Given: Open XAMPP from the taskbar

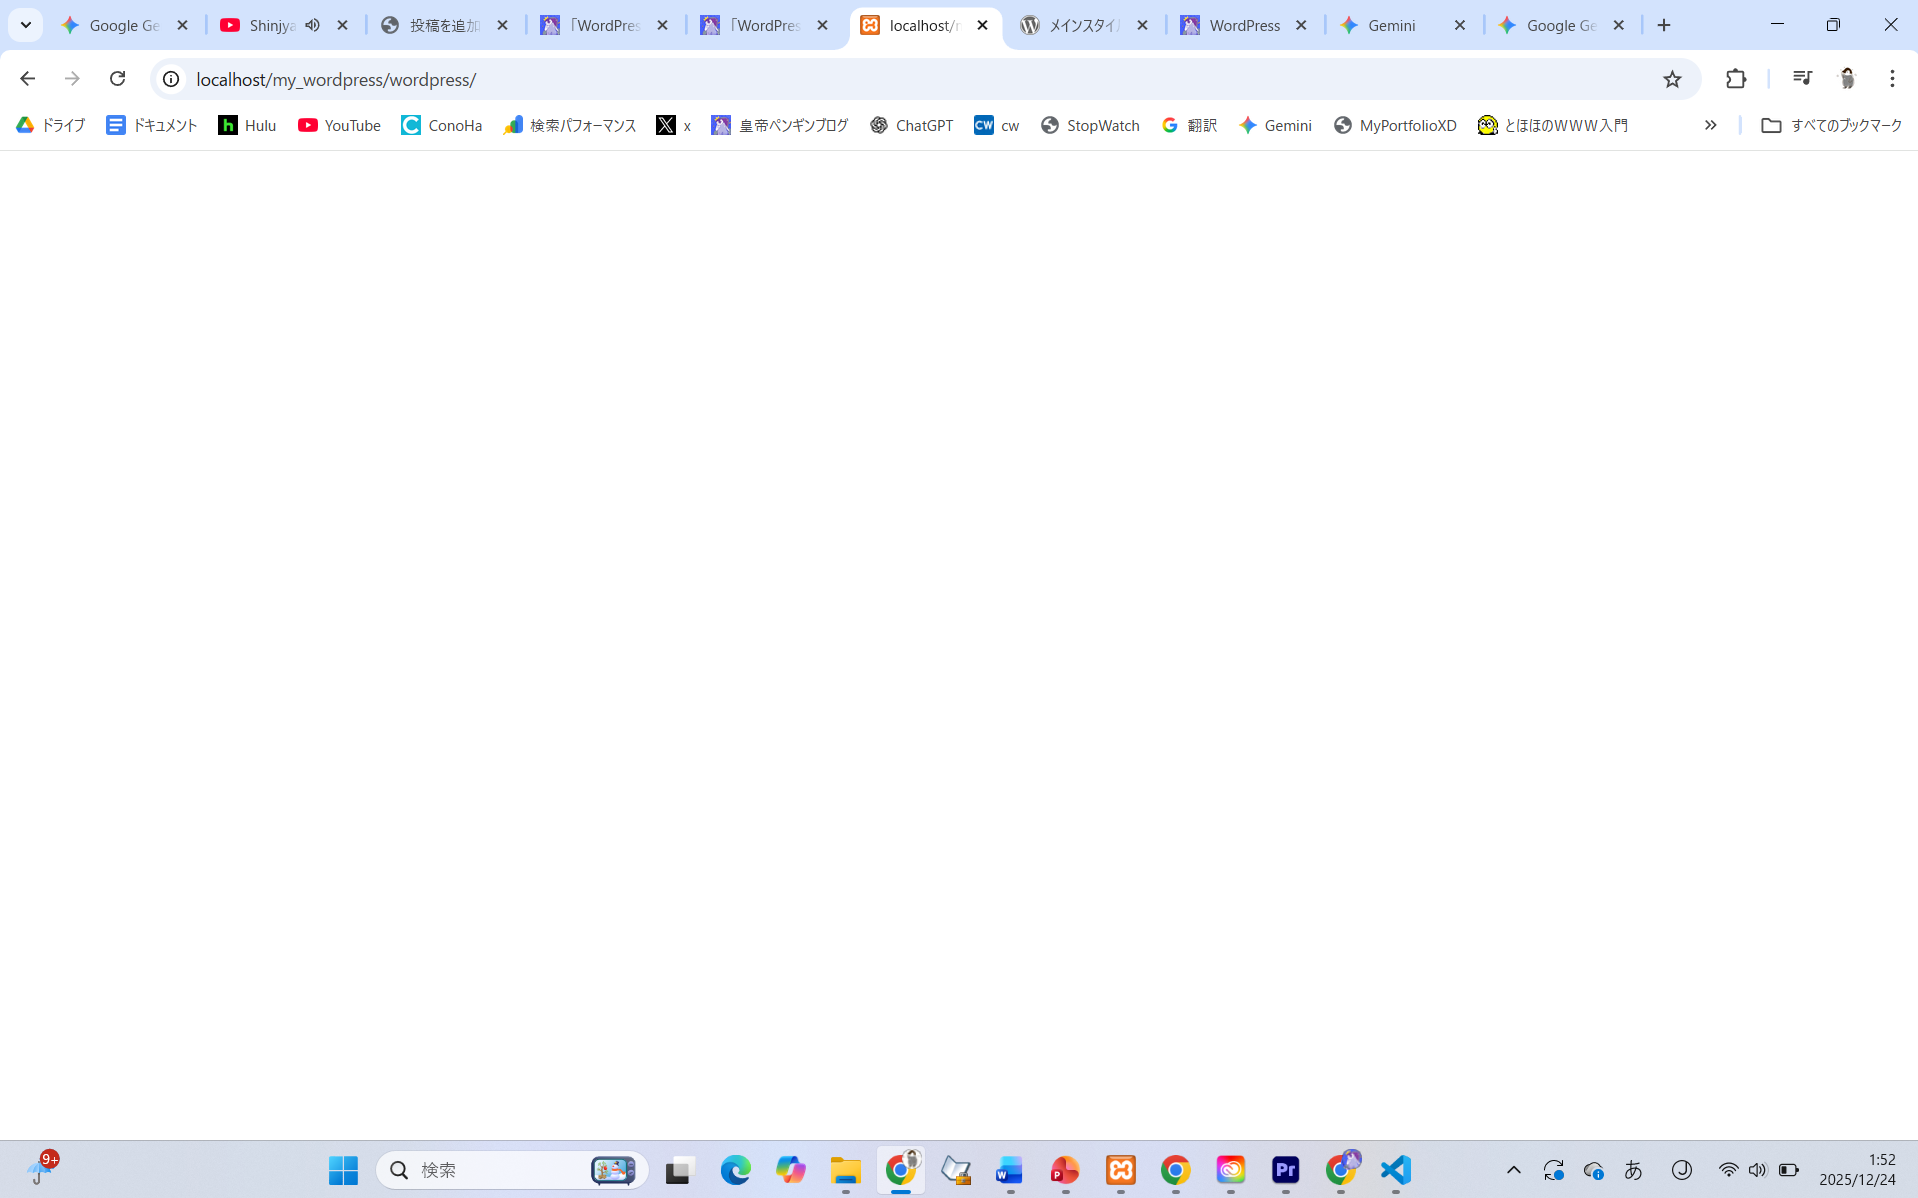Looking at the screenshot, I should coord(1120,1169).
